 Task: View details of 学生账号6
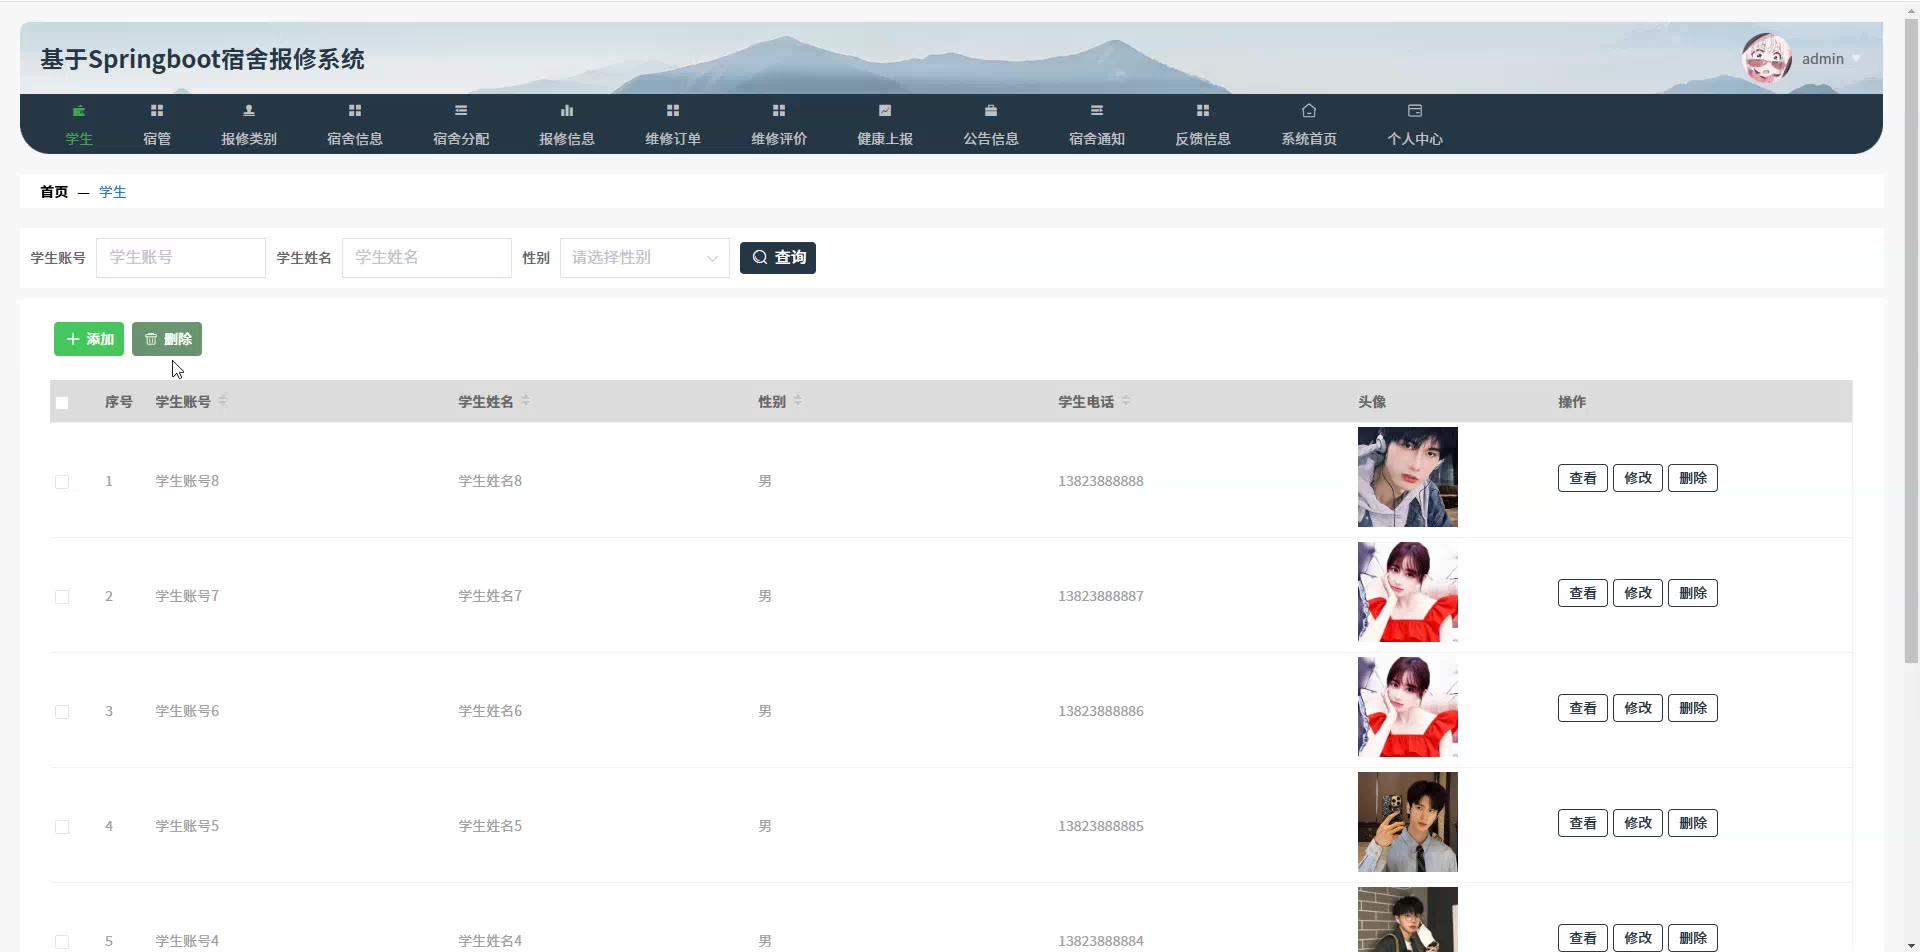tap(1583, 708)
